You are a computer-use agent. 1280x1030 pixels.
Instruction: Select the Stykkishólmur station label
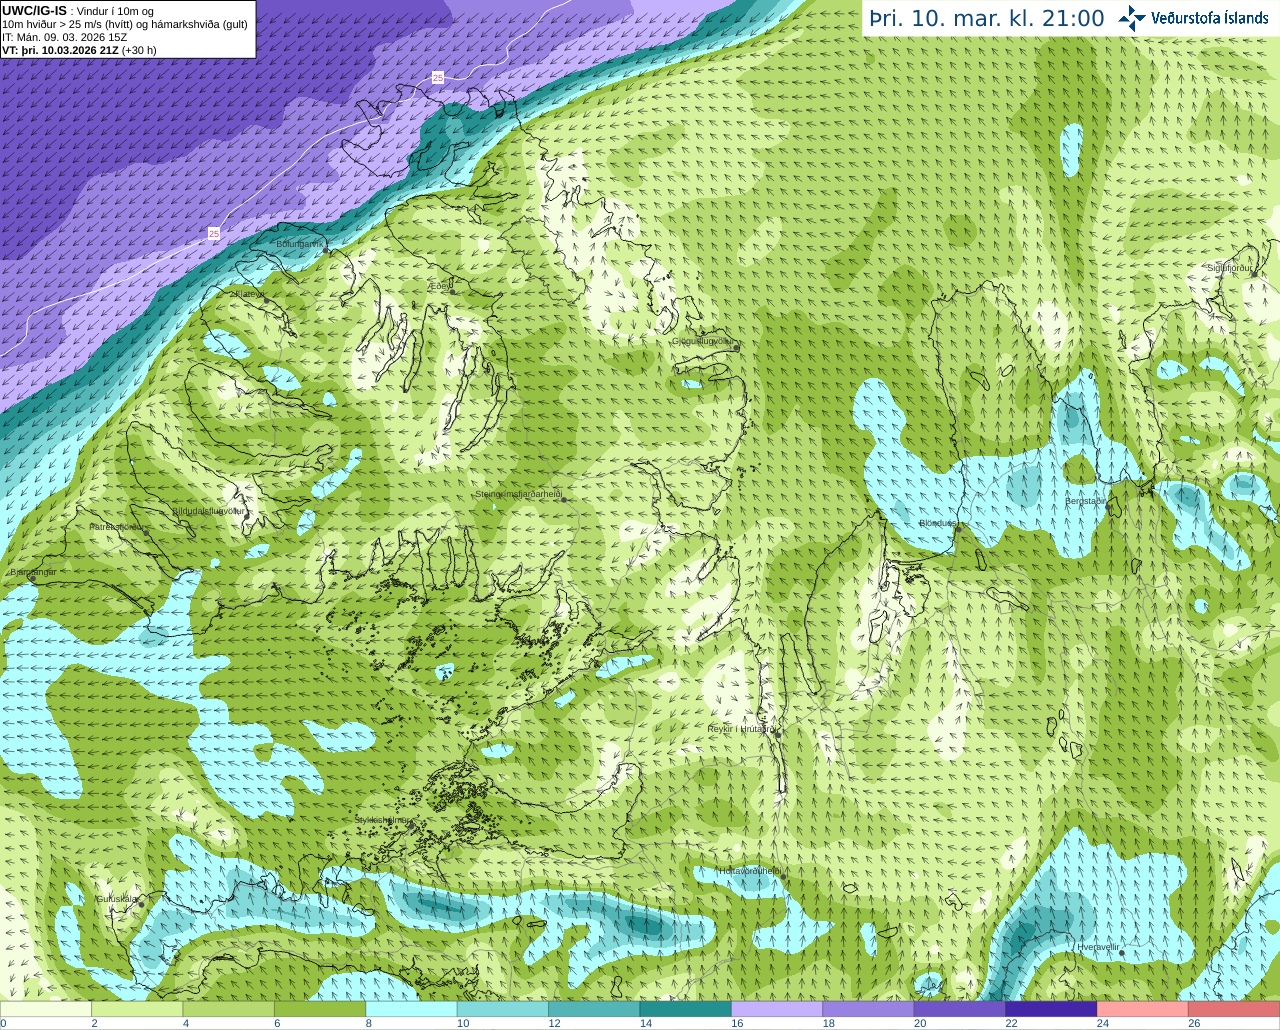coord(382,820)
